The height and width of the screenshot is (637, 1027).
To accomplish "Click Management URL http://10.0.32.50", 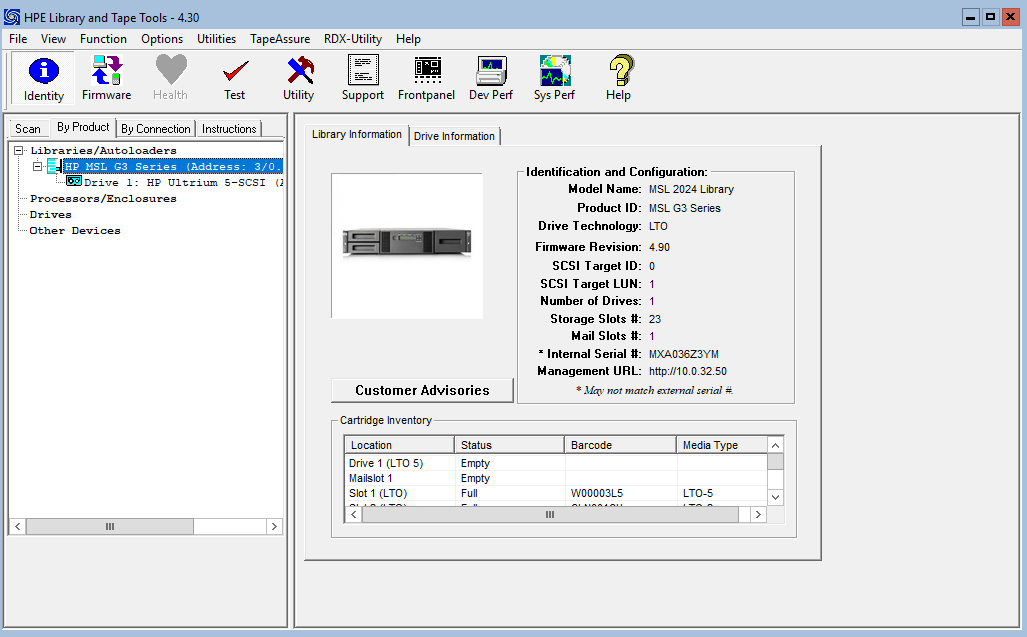I will [x=688, y=371].
